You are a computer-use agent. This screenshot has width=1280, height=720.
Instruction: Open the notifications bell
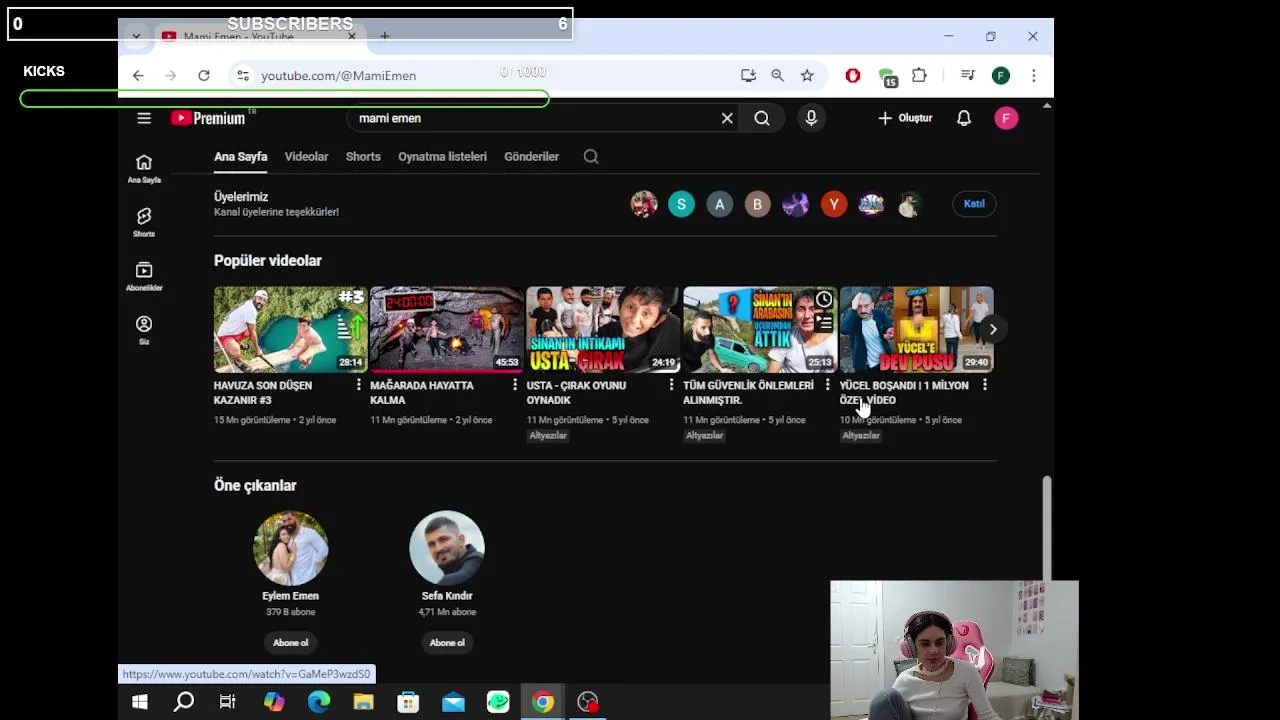click(x=964, y=118)
